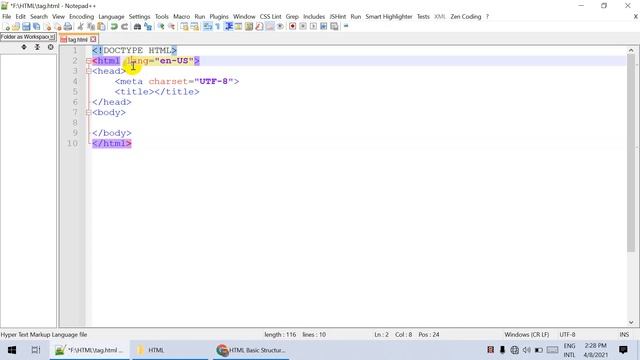This screenshot has width=640, height=360.
Task: Click the Close All documents toolbar icon
Action: coord(58,27)
